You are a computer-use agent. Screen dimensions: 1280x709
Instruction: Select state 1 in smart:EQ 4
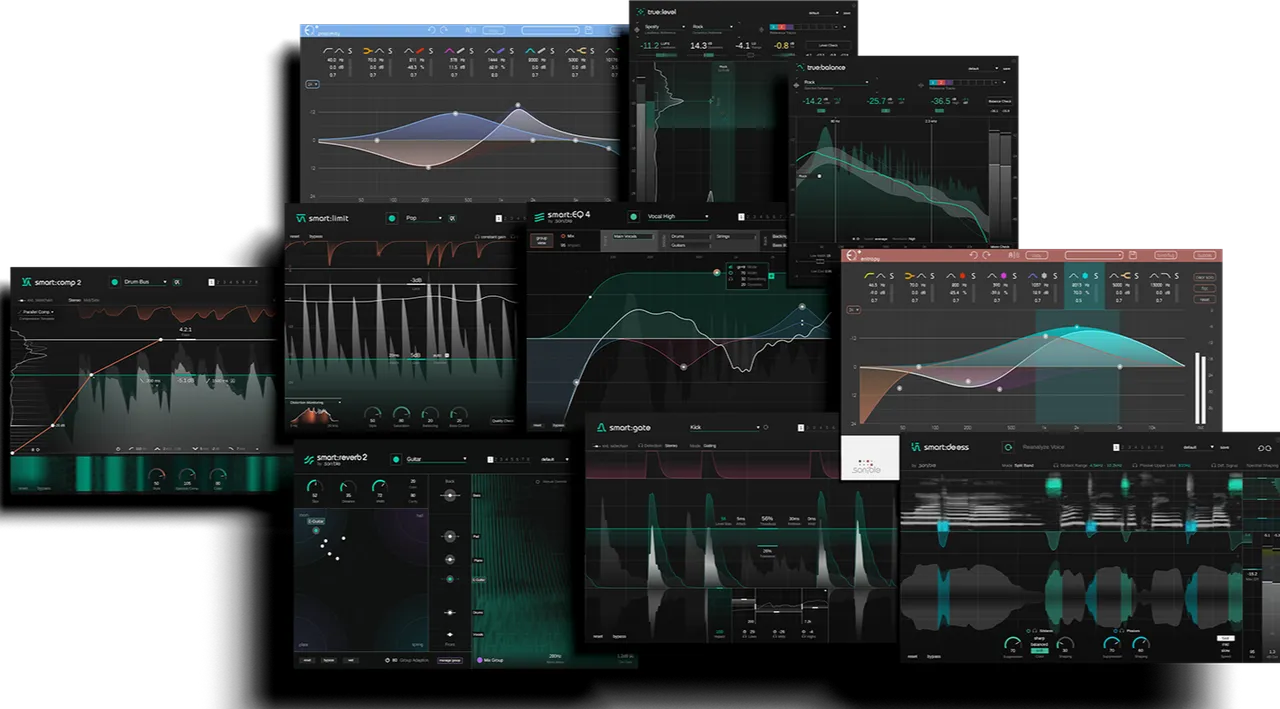coord(743,216)
